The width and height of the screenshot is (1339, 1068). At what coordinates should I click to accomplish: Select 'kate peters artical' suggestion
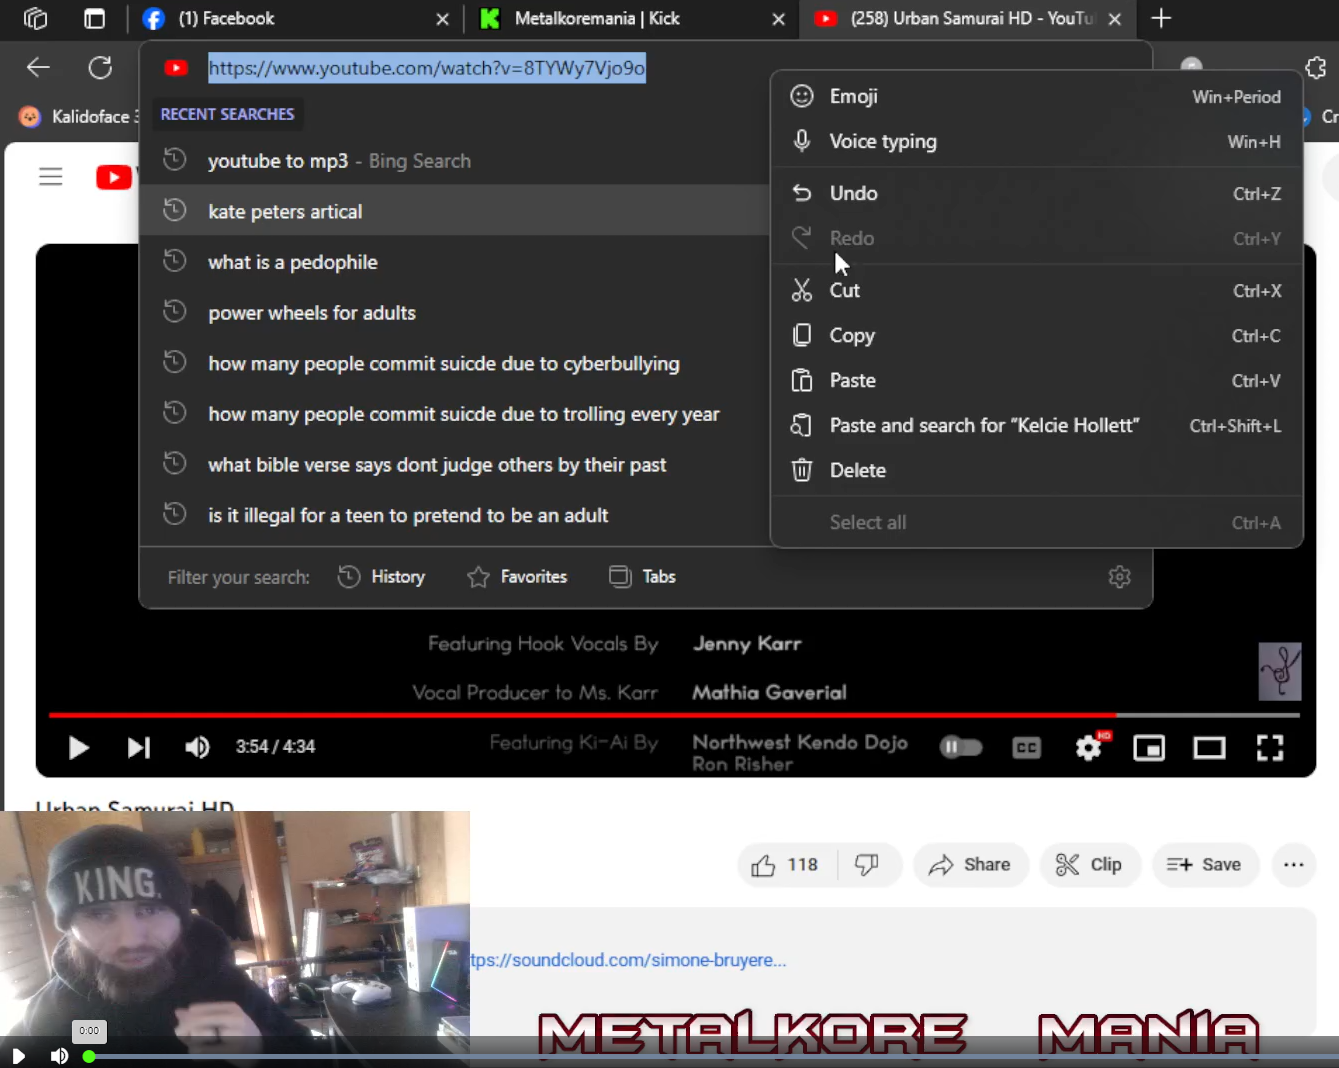click(x=454, y=211)
